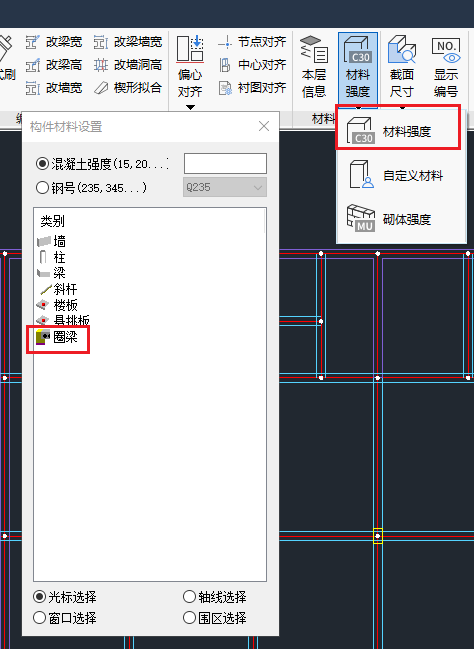Select 圈梁 in the category list
Screen dimensions: 474x649
[58, 337]
